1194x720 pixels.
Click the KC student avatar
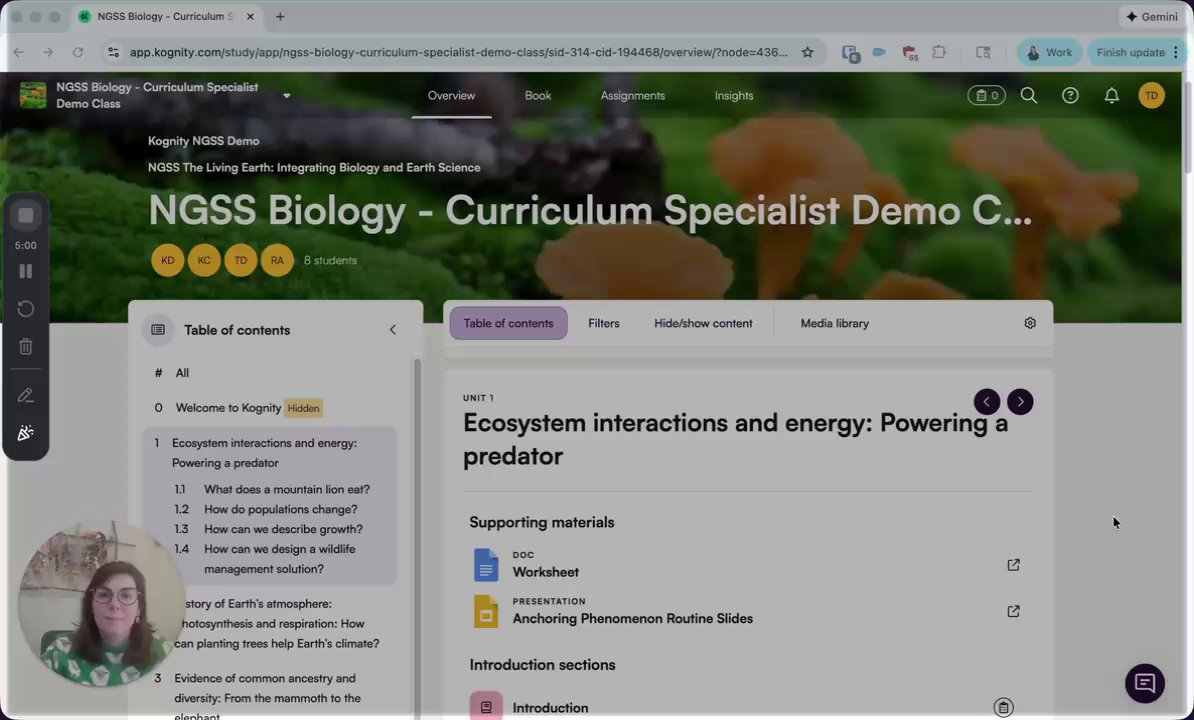204,260
